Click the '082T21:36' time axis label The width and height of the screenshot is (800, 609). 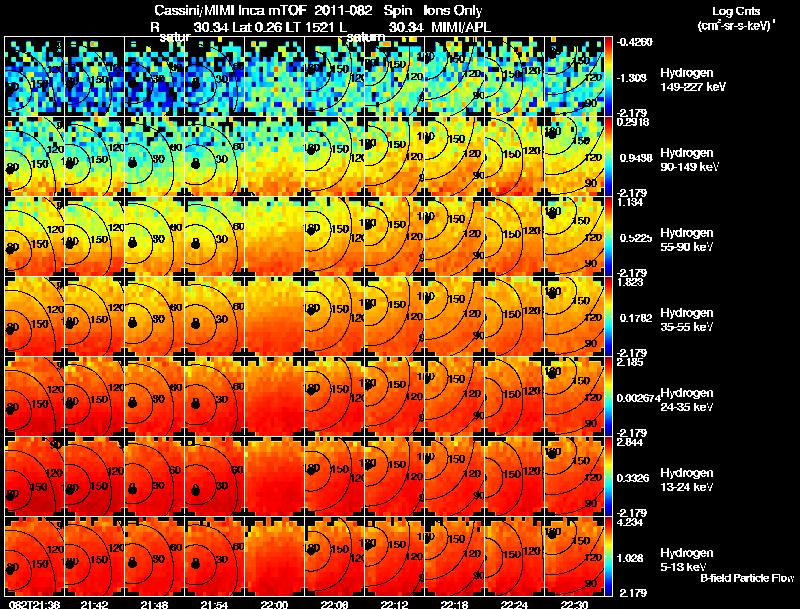click(34, 604)
